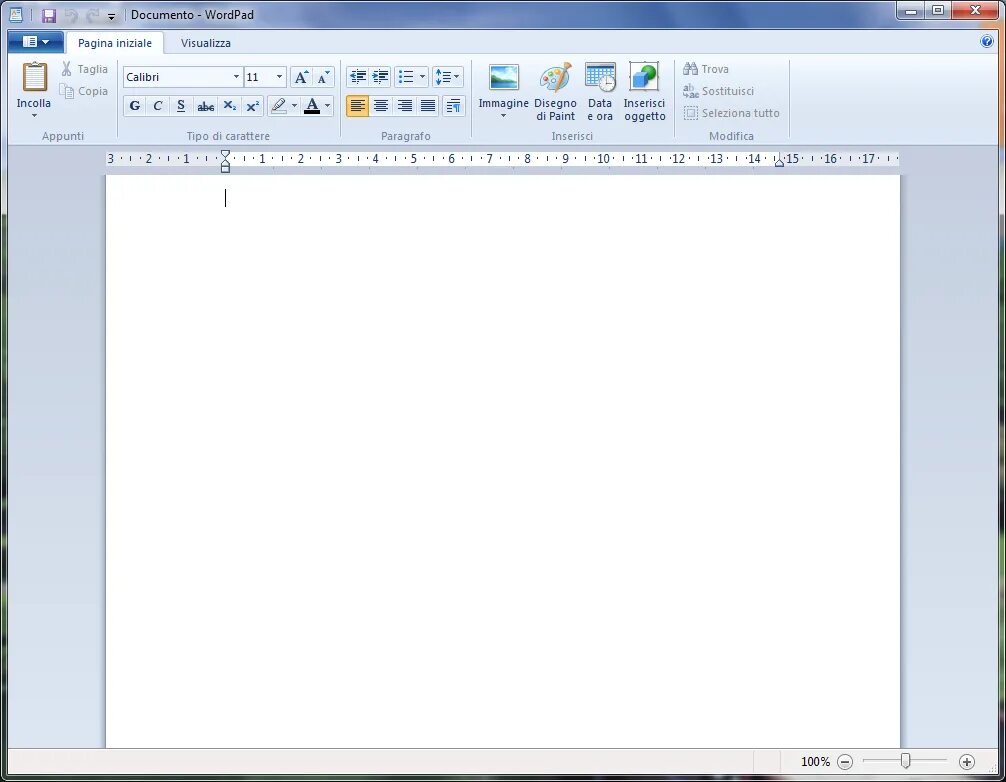Zoom in with the plus button
This screenshot has height=782, width=1006.
(967, 762)
